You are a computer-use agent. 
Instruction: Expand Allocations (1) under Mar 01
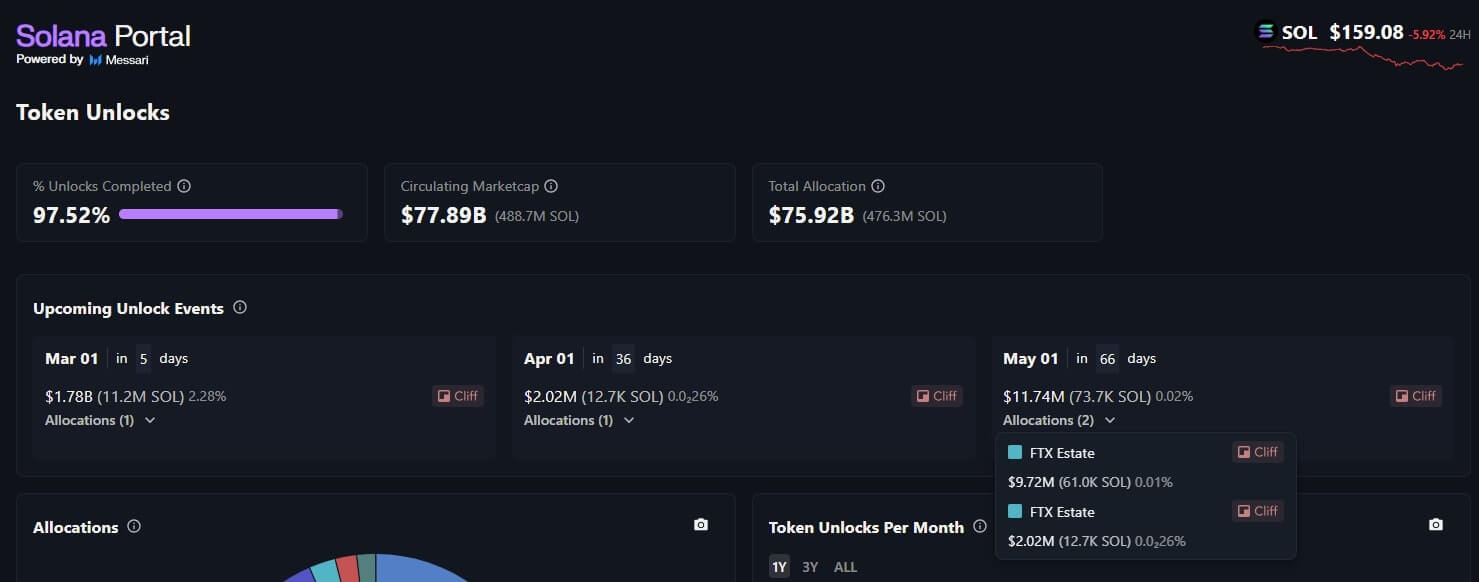point(100,420)
